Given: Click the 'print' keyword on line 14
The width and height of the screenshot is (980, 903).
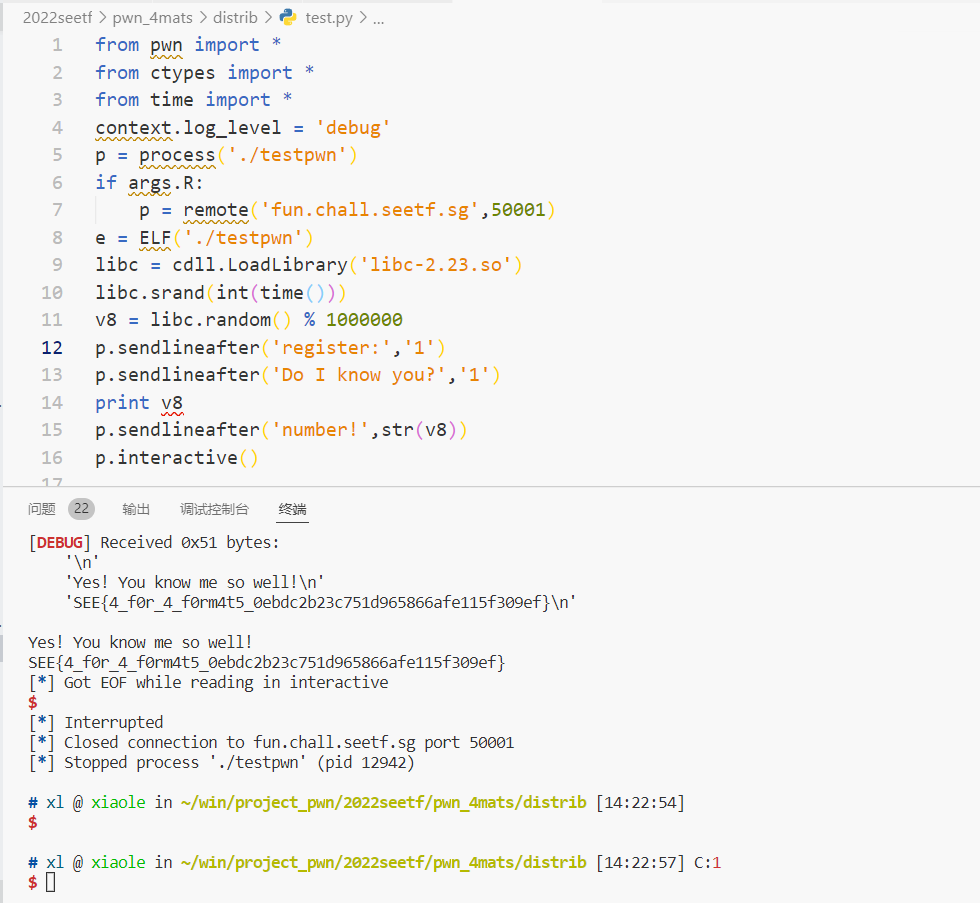Looking at the screenshot, I should pyautogui.click(x=122, y=402).
